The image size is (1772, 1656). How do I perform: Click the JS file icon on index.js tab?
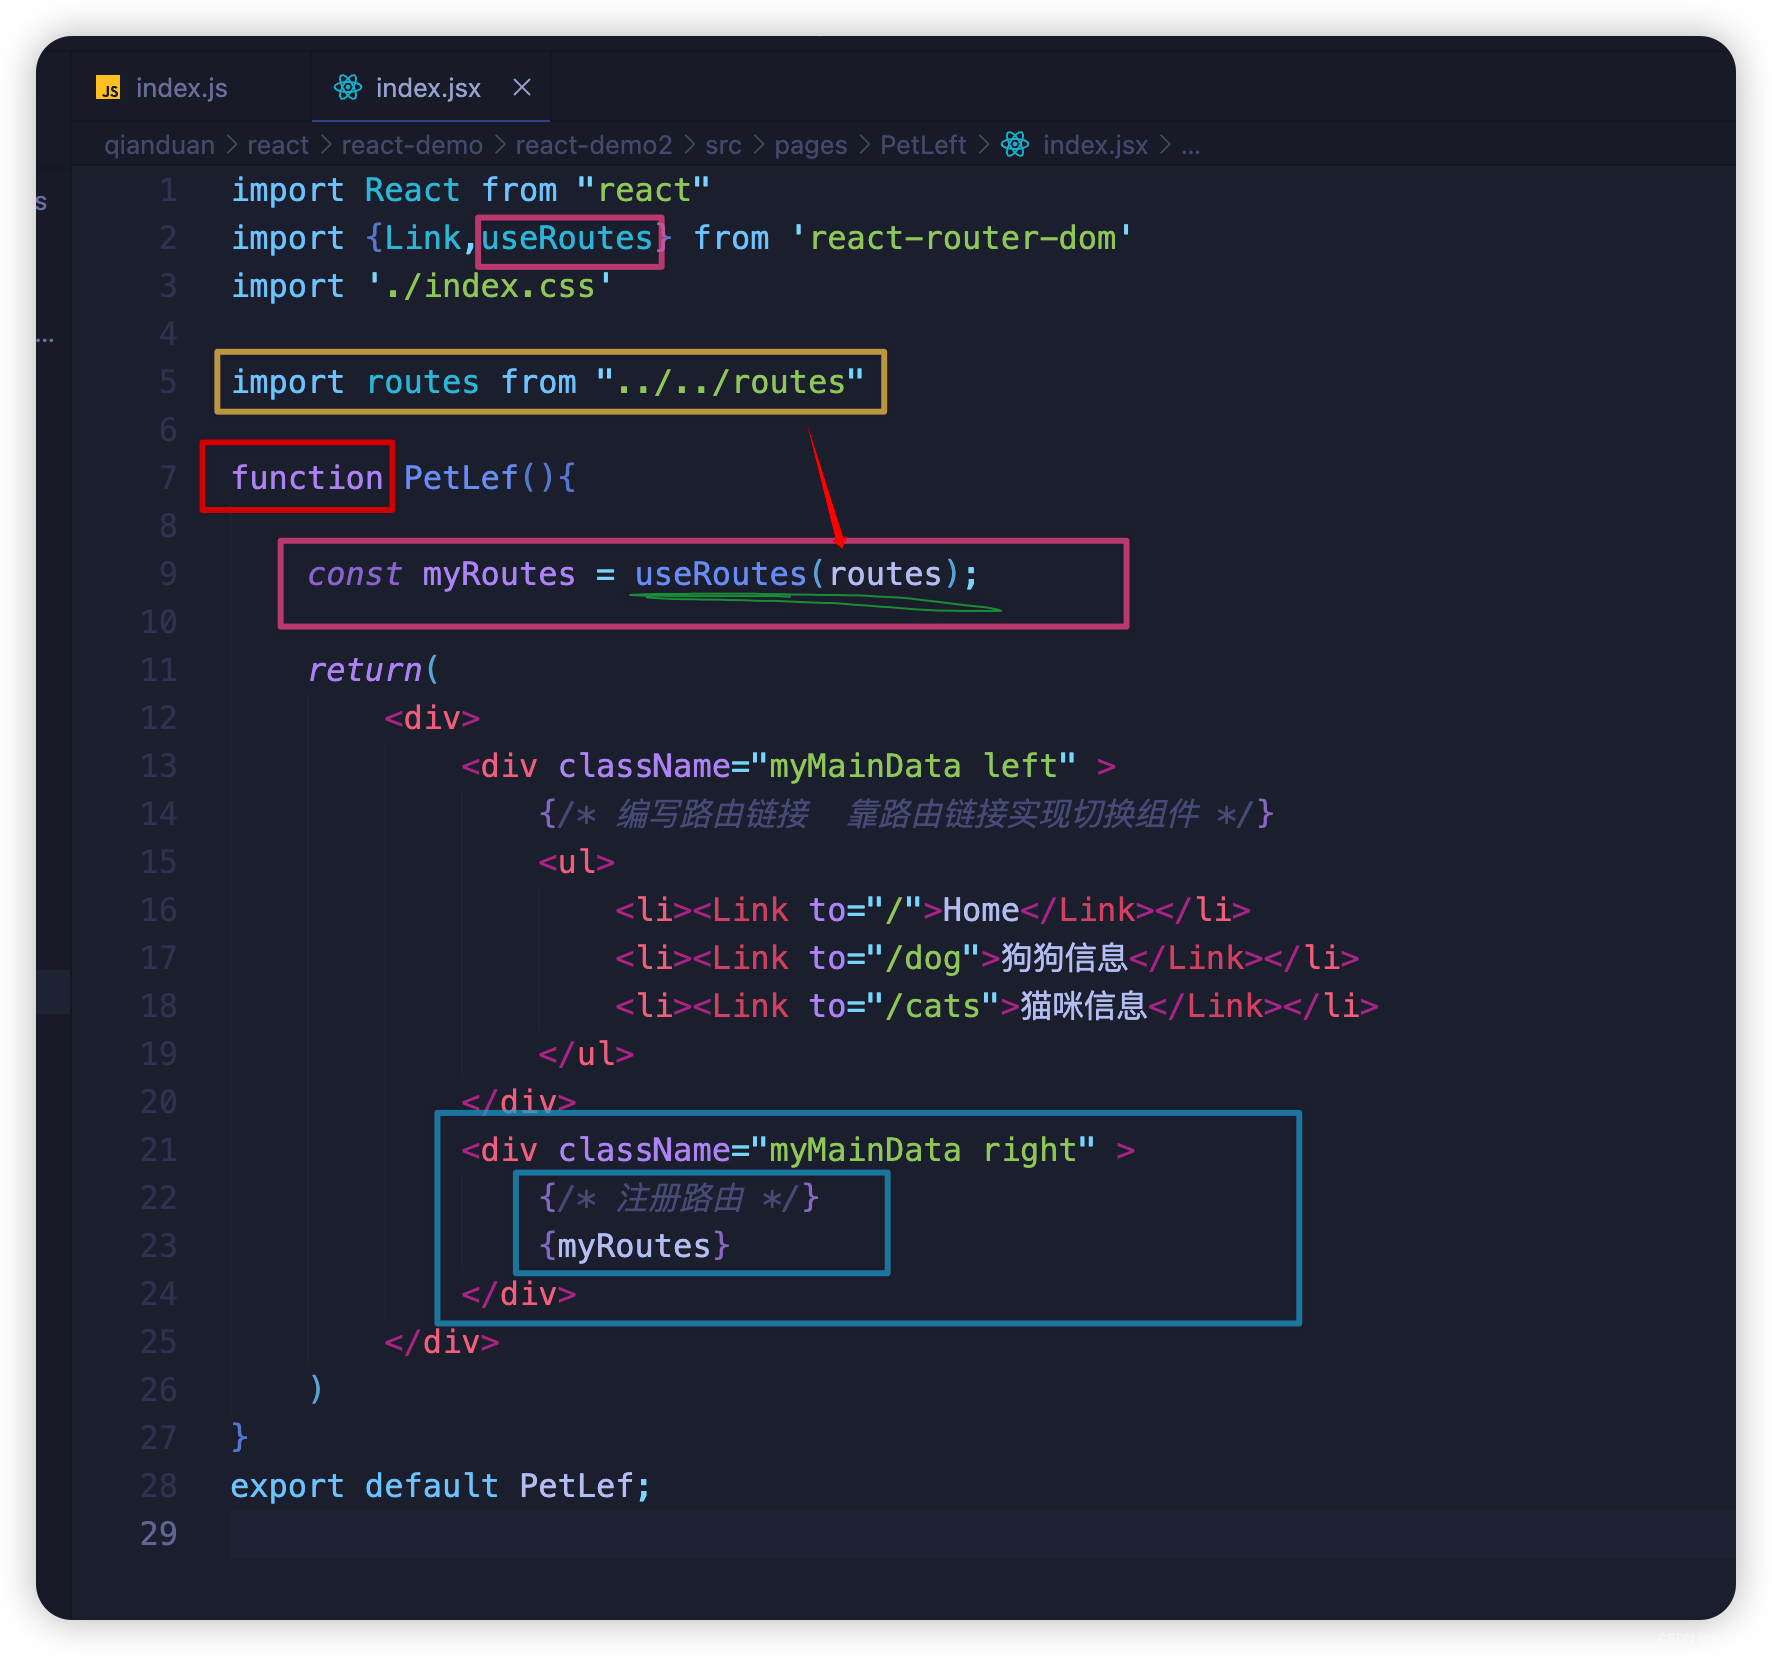pos(108,88)
